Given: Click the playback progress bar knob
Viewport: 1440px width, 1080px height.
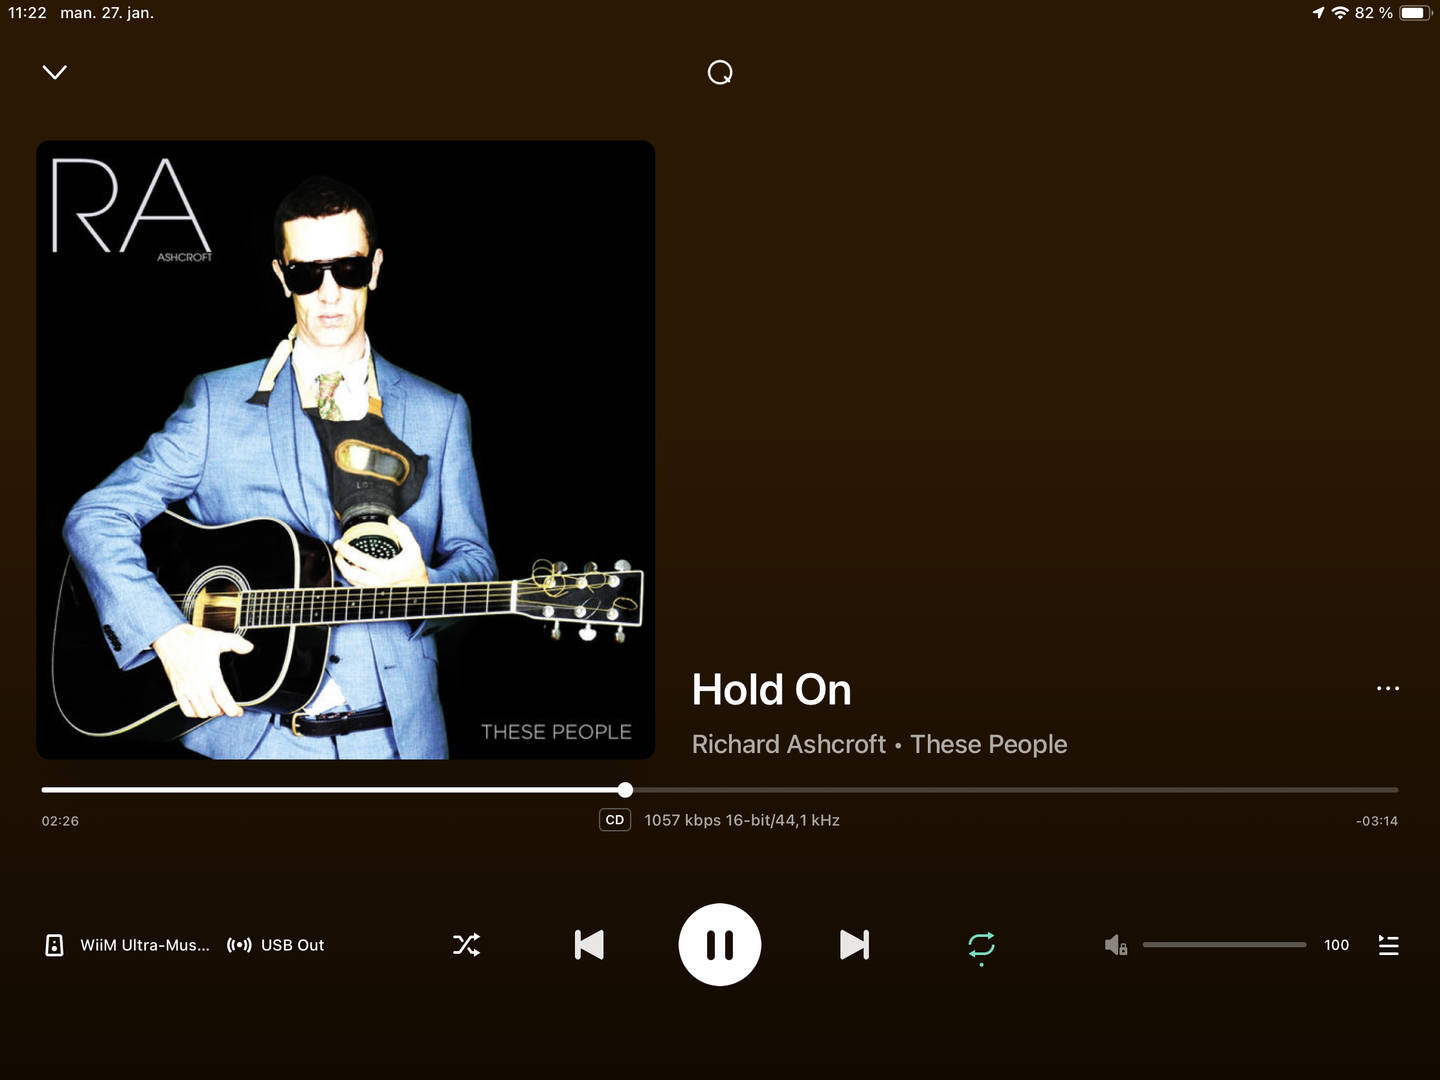Looking at the screenshot, I should (625, 790).
